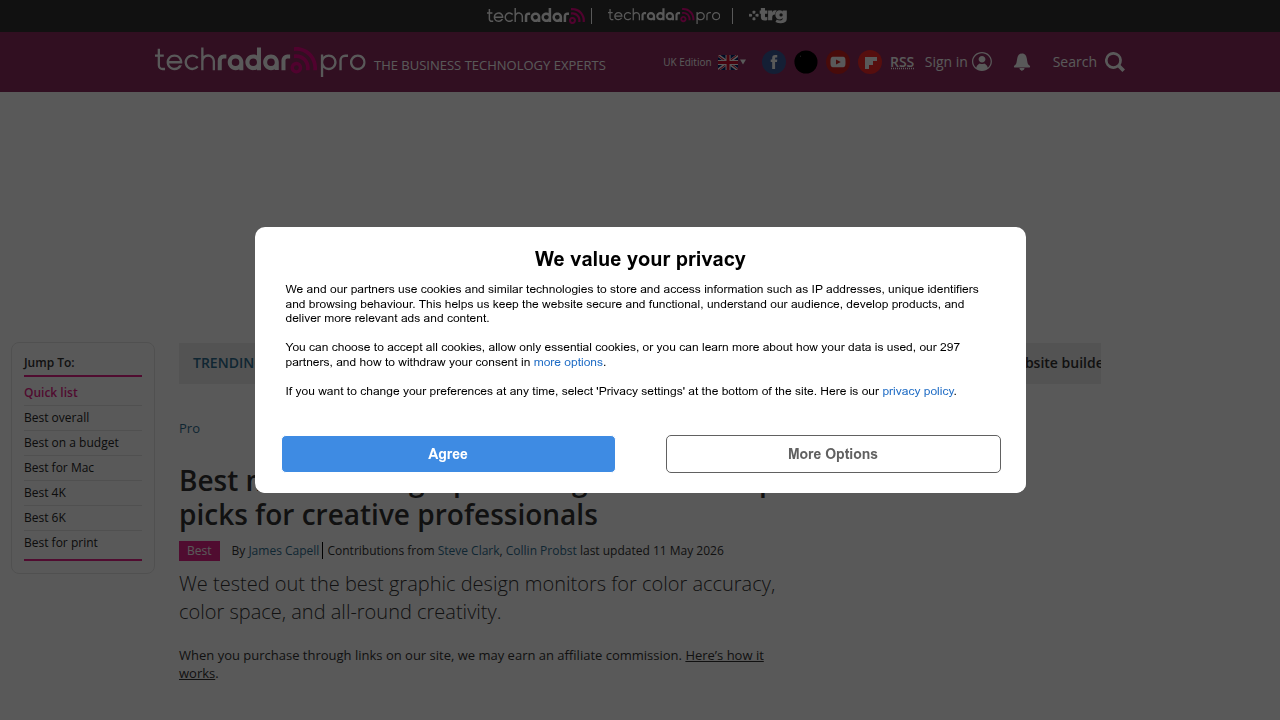The height and width of the screenshot is (720, 1280).
Task: Jump to Best overall section
Action: click(57, 417)
